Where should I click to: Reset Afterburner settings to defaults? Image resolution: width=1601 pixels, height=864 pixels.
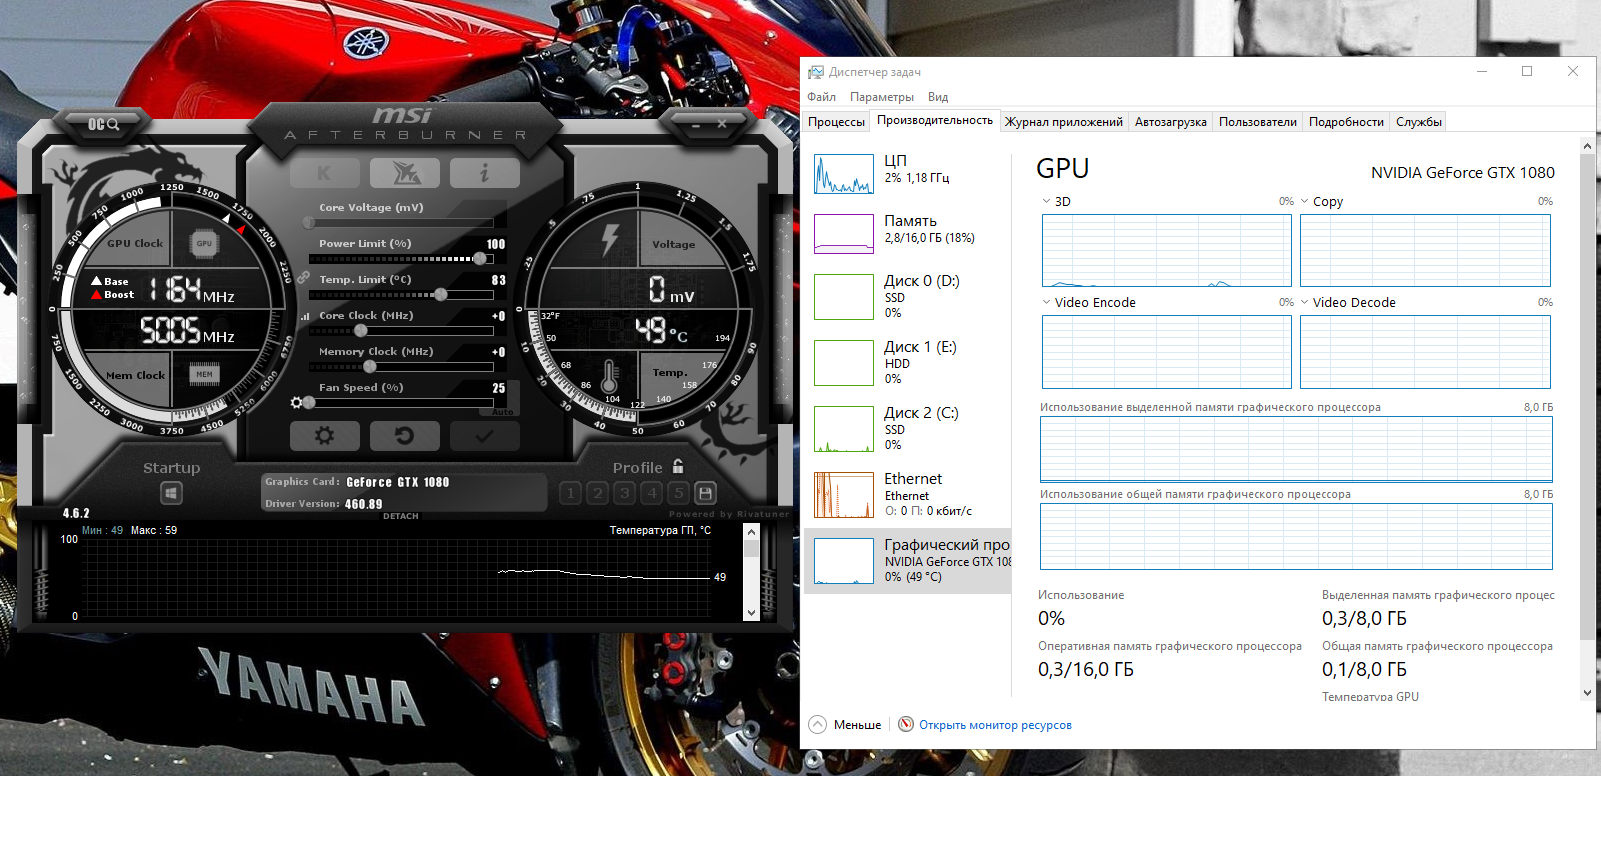pyautogui.click(x=404, y=436)
